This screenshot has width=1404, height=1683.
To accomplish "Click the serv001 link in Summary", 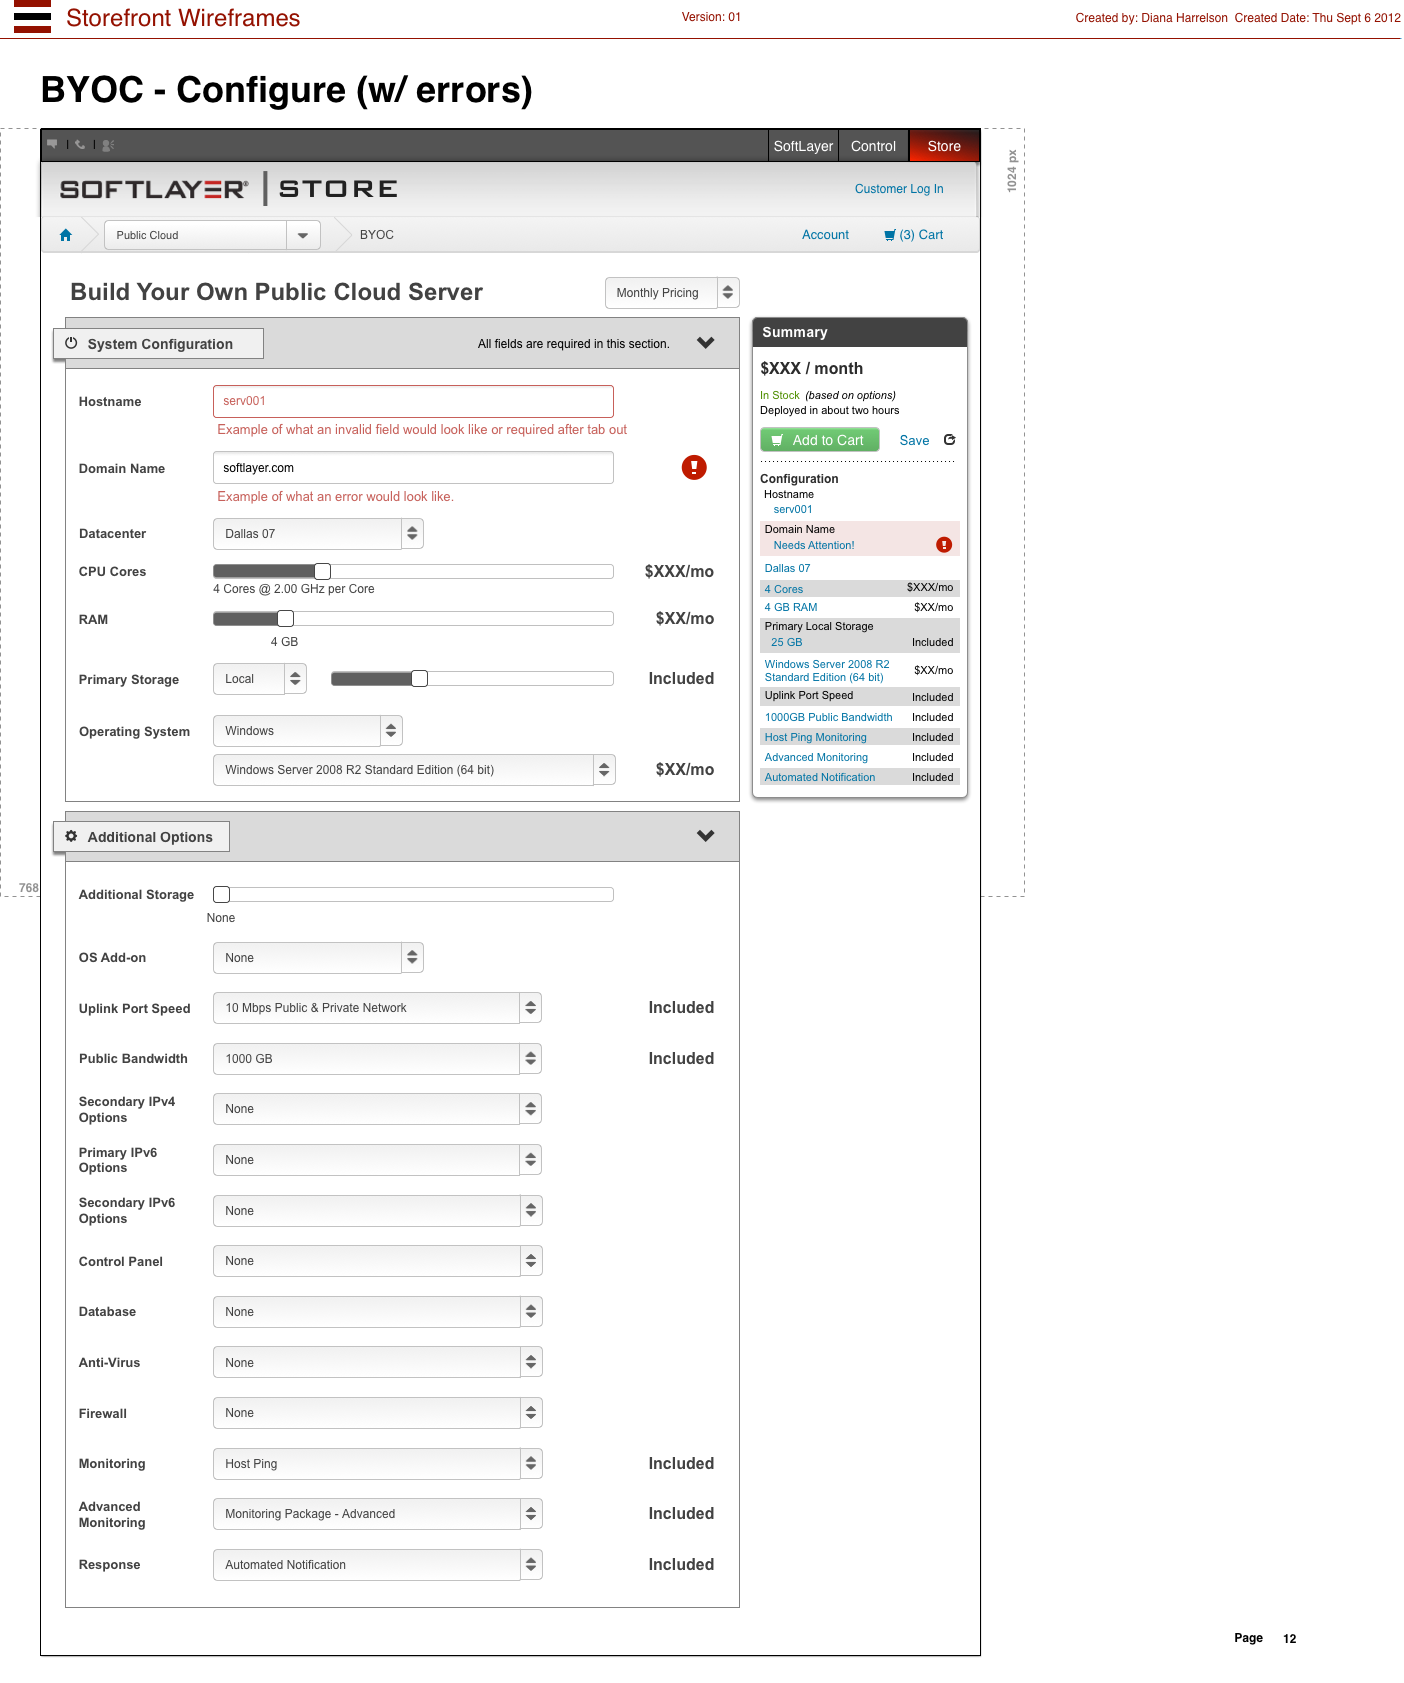I will click(793, 510).
